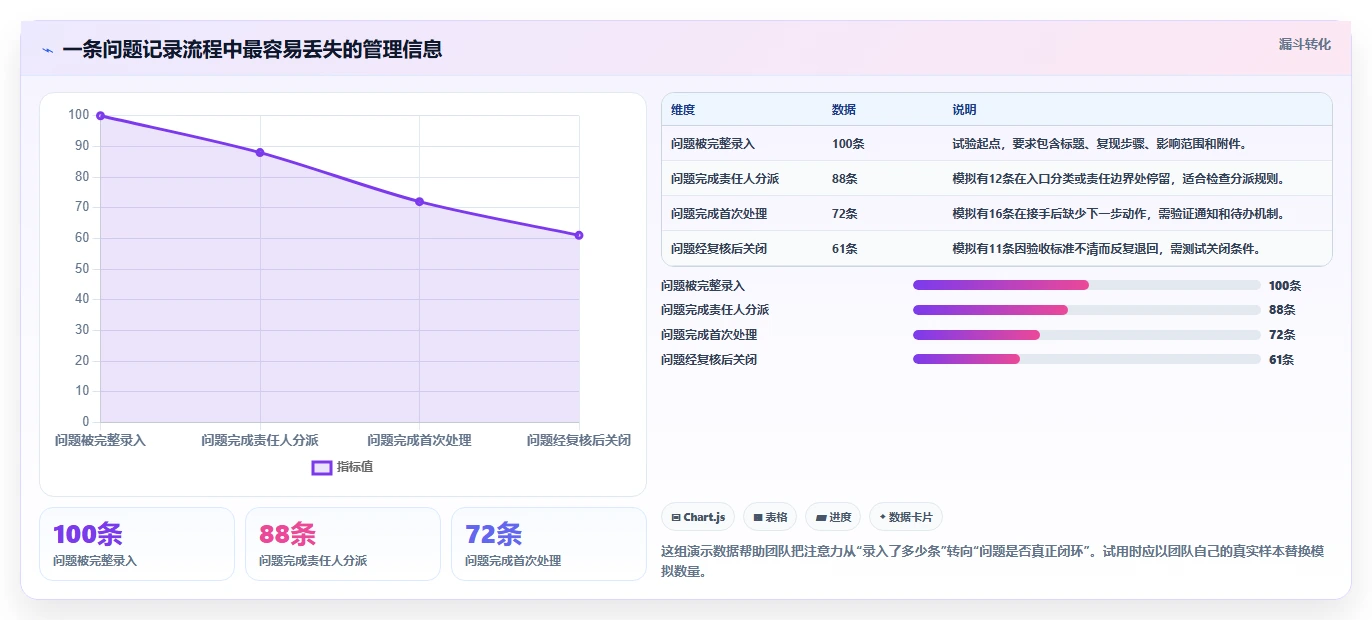Click the 问题完成责任人分派 progress bar
Viewport: 1372px width, 620px height.
1087,310
